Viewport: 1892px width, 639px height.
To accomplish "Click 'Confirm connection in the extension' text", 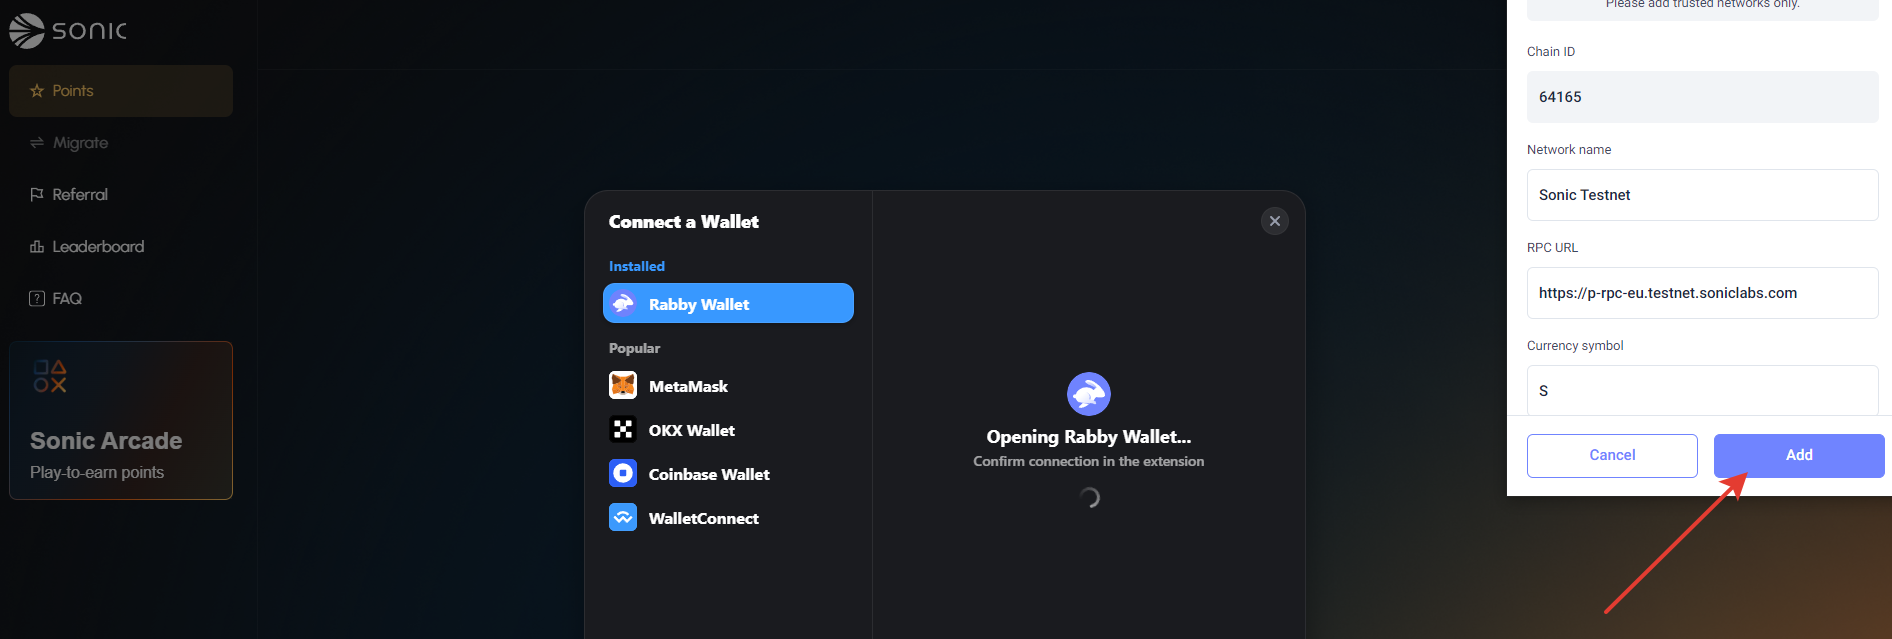I will 1089,461.
